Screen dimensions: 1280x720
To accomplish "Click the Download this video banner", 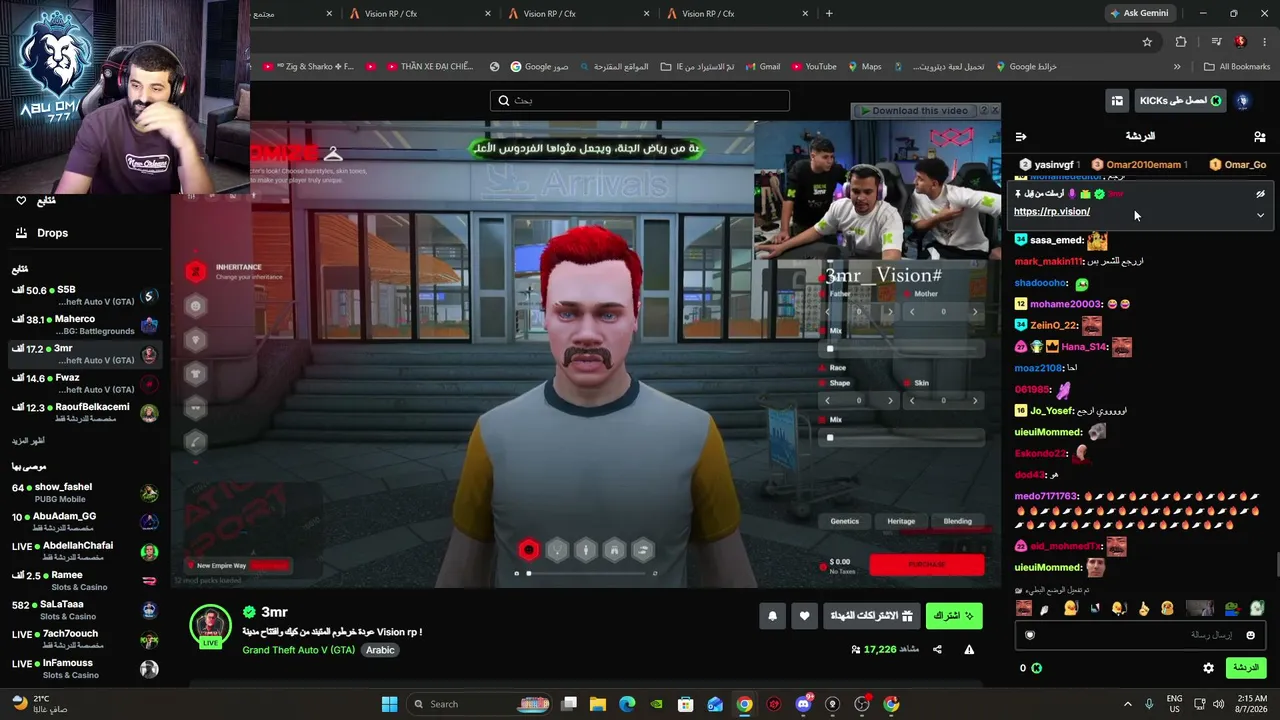I will 915,111.
